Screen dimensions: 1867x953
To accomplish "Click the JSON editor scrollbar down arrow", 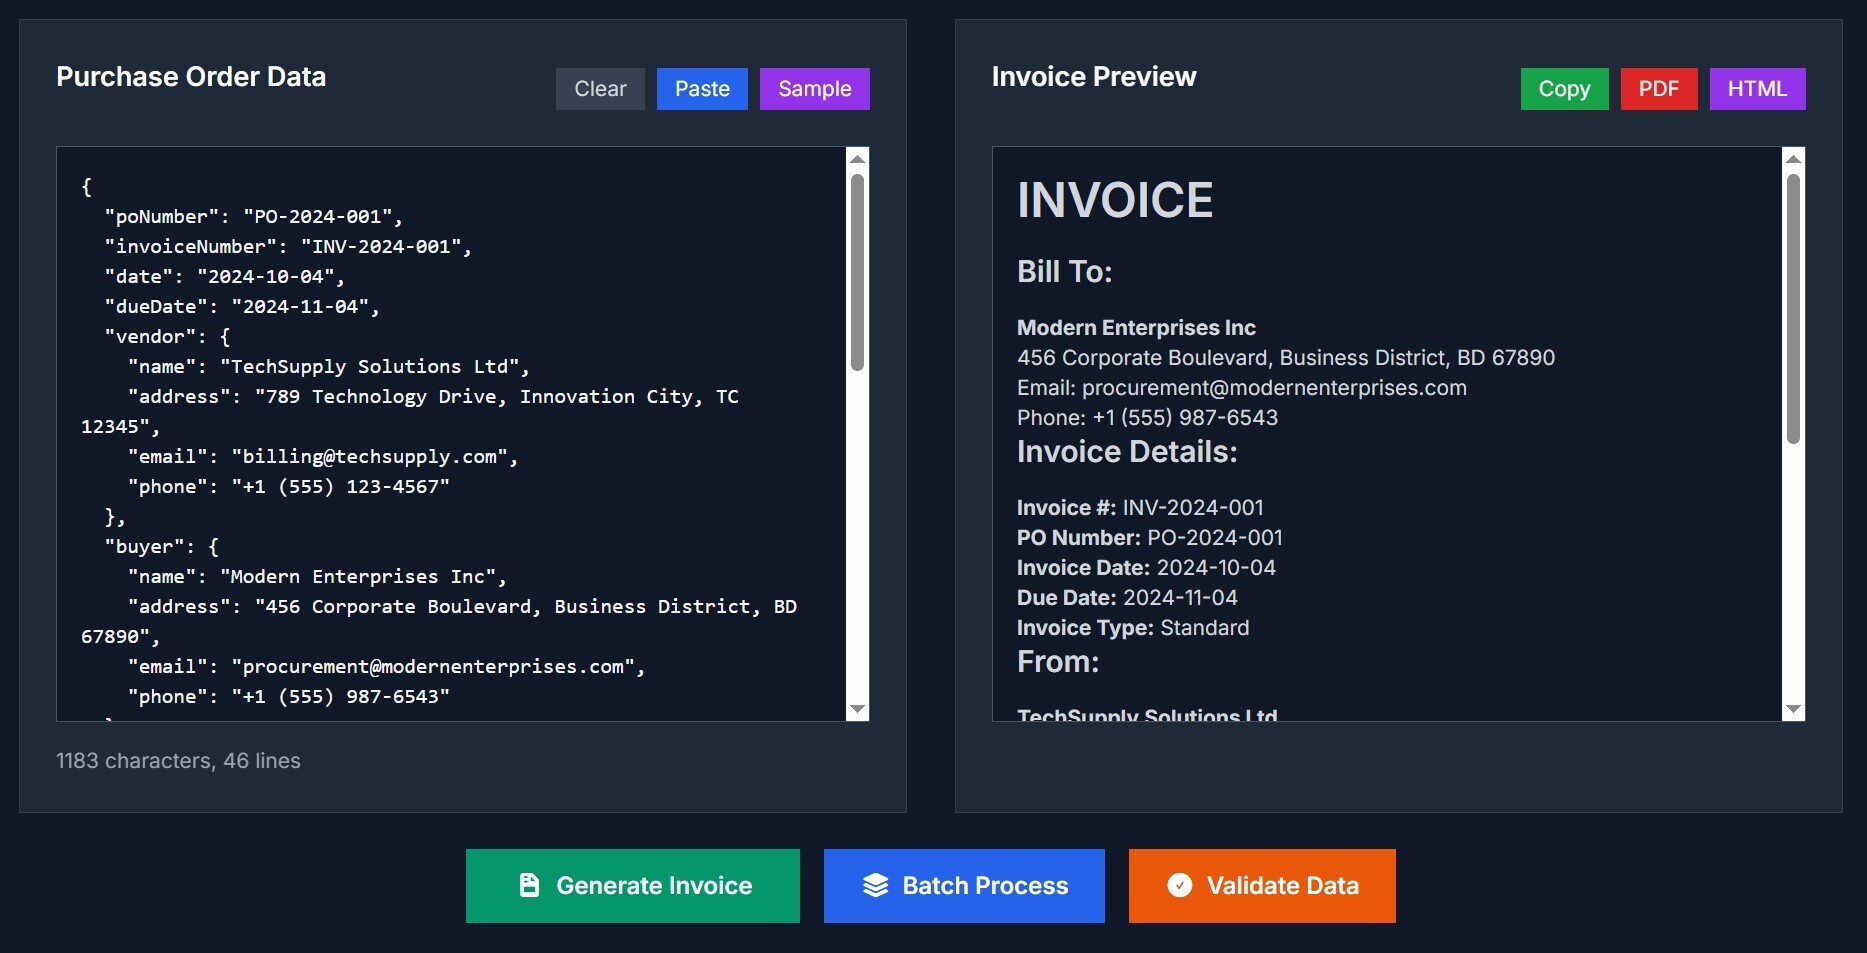I will 857,709.
